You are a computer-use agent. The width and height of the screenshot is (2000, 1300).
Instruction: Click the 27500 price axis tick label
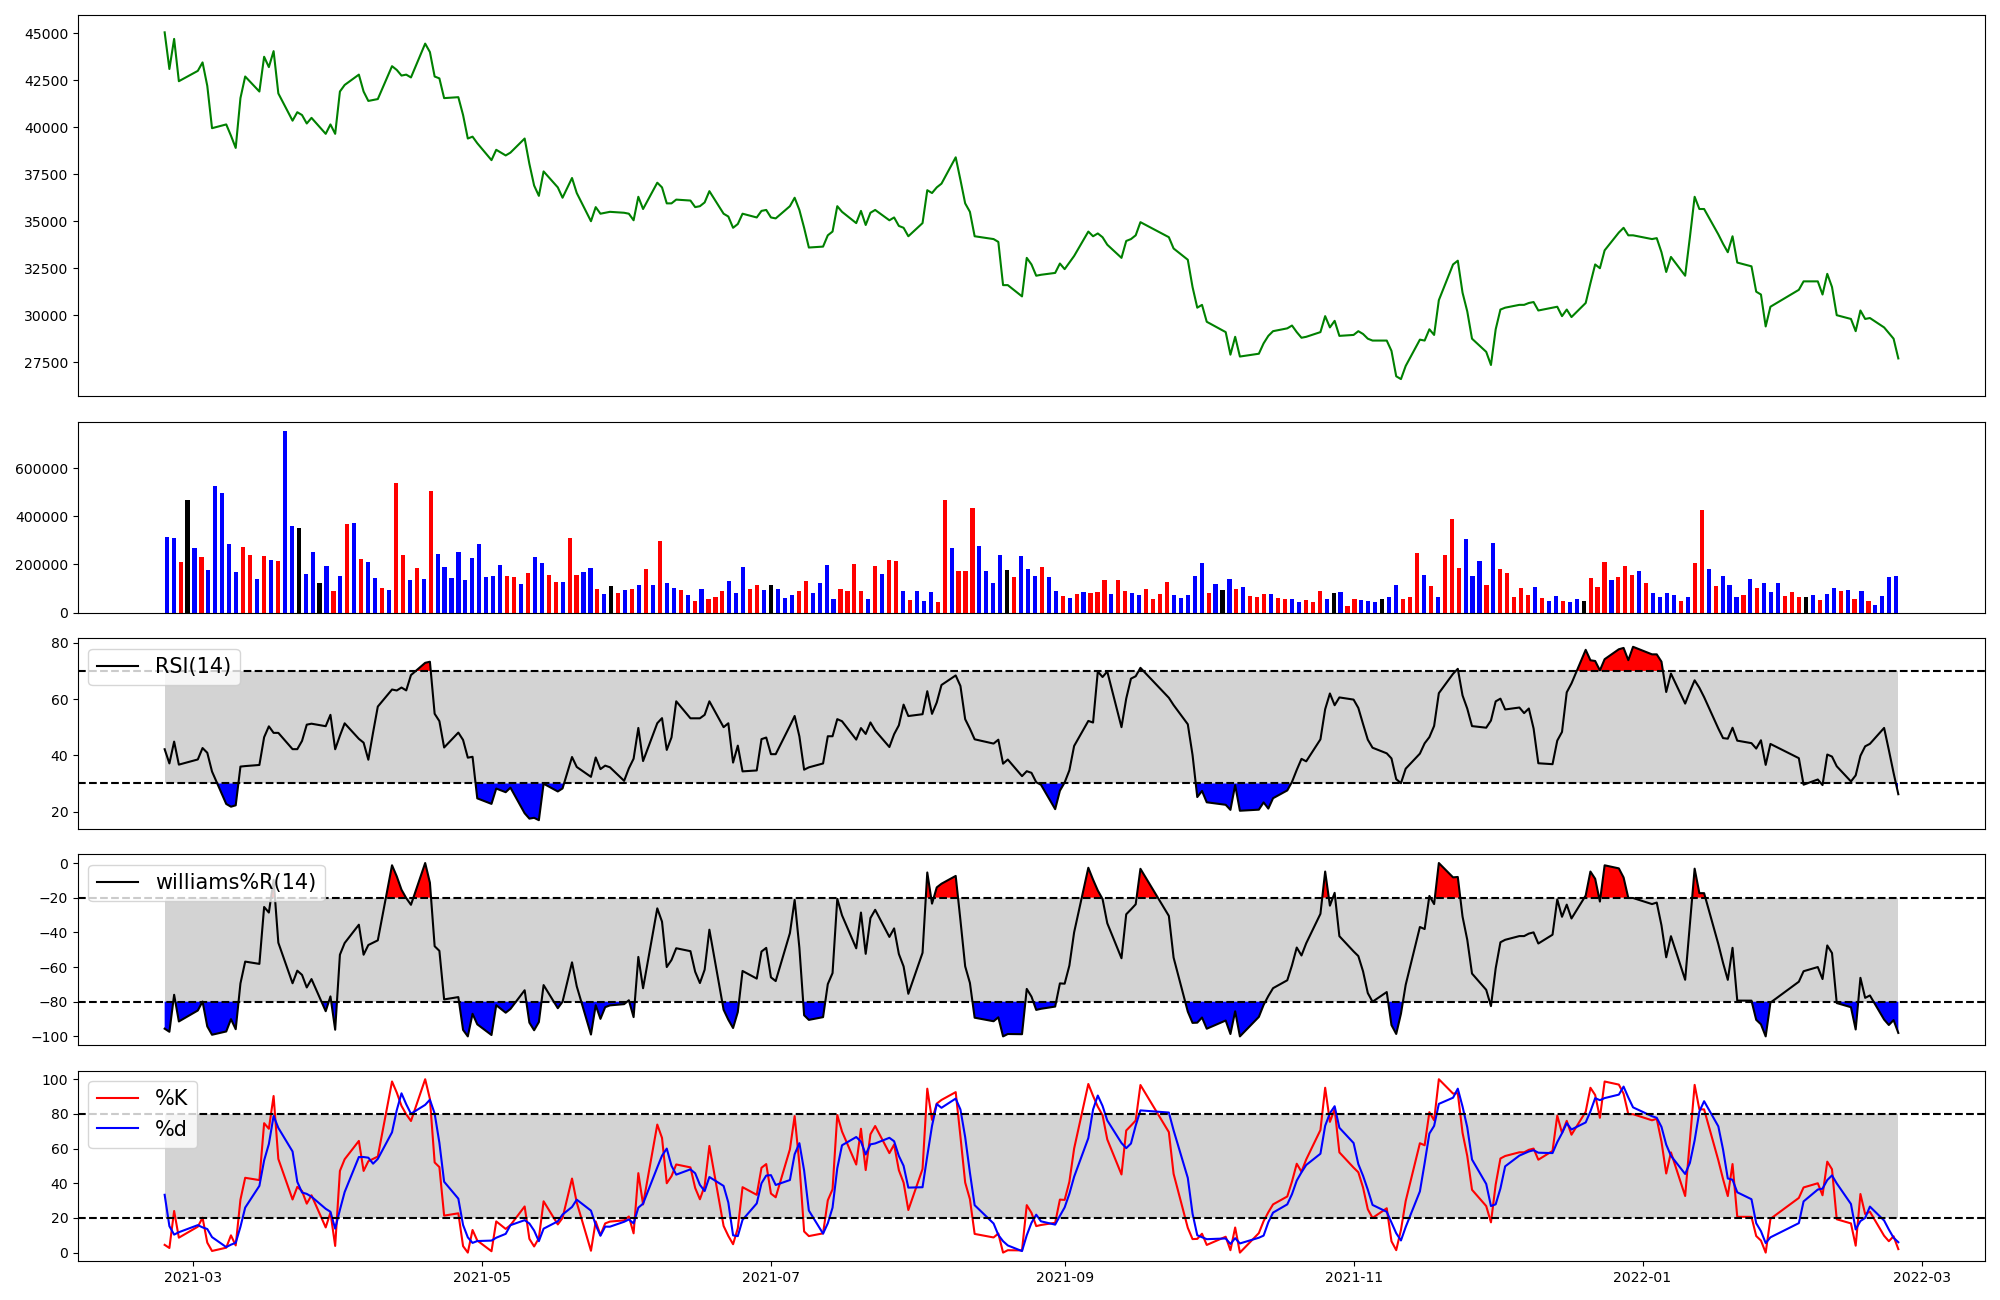(47, 363)
